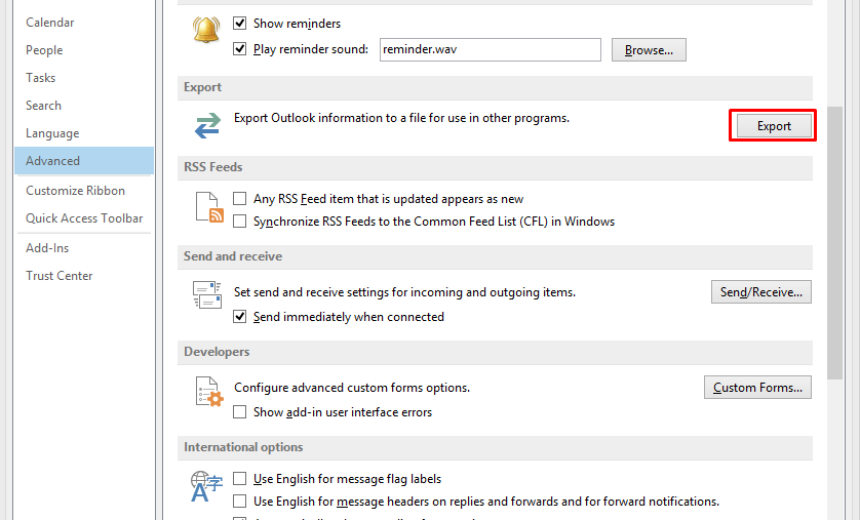This screenshot has height=520, width=860.
Task: Toggle Play reminder sound checkbox
Action: point(240,49)
